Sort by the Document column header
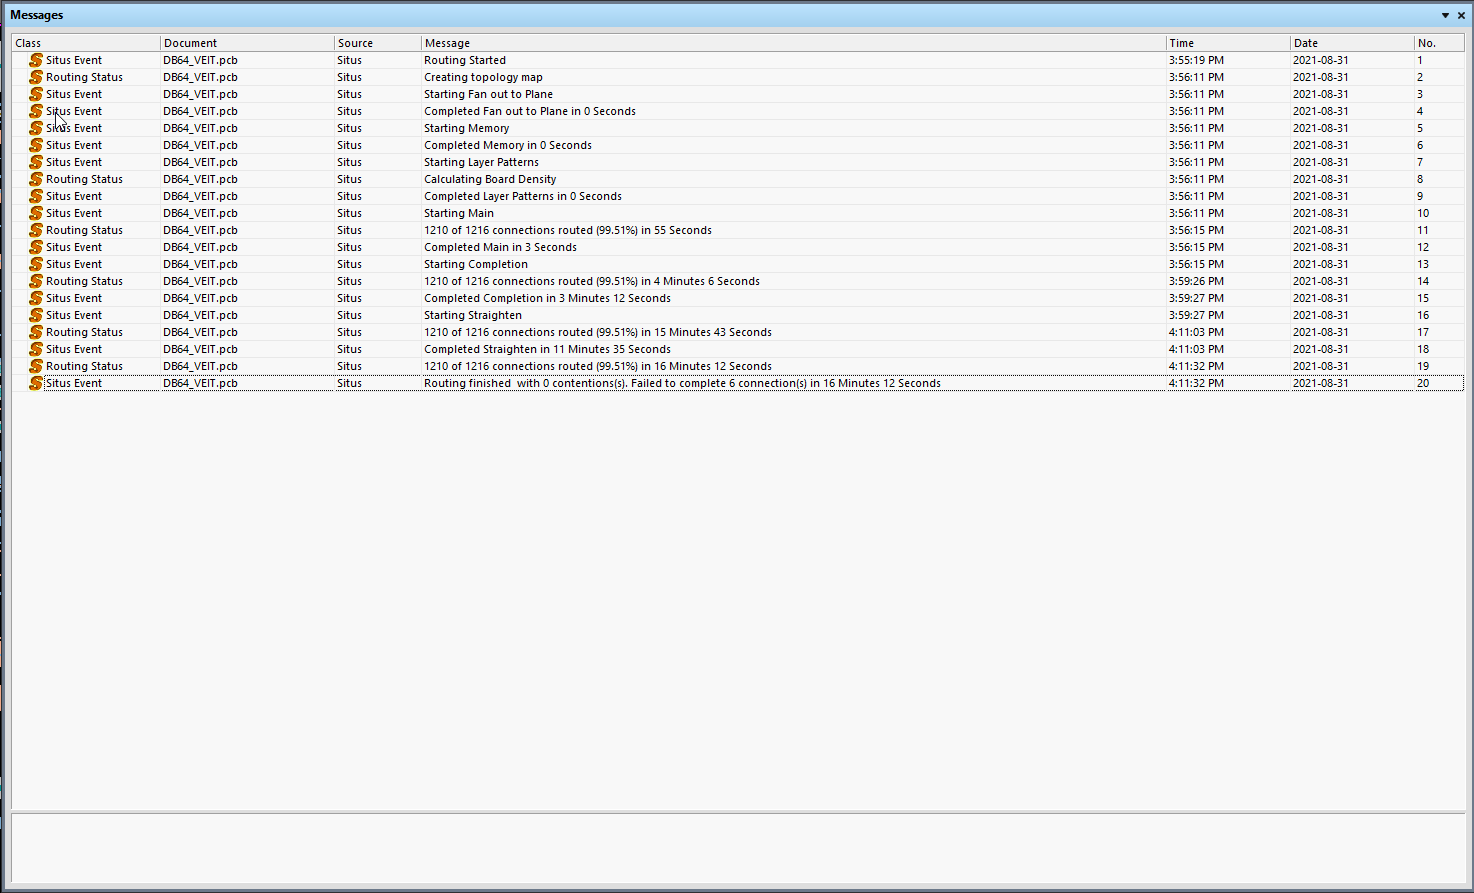Viewport: 1474px width, 893px height. click(x=247, y=43)
